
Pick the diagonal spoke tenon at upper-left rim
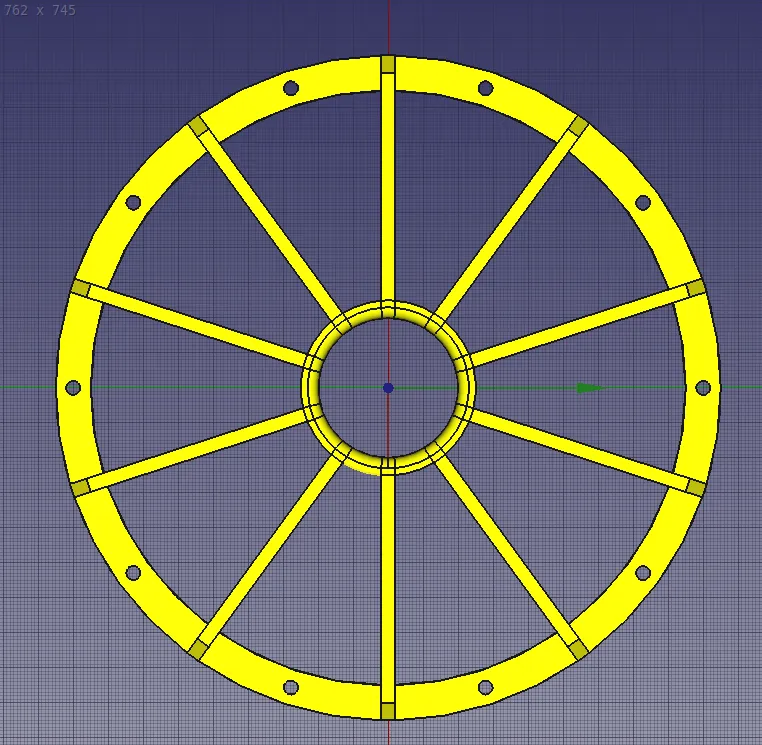[x=197, y=125]
